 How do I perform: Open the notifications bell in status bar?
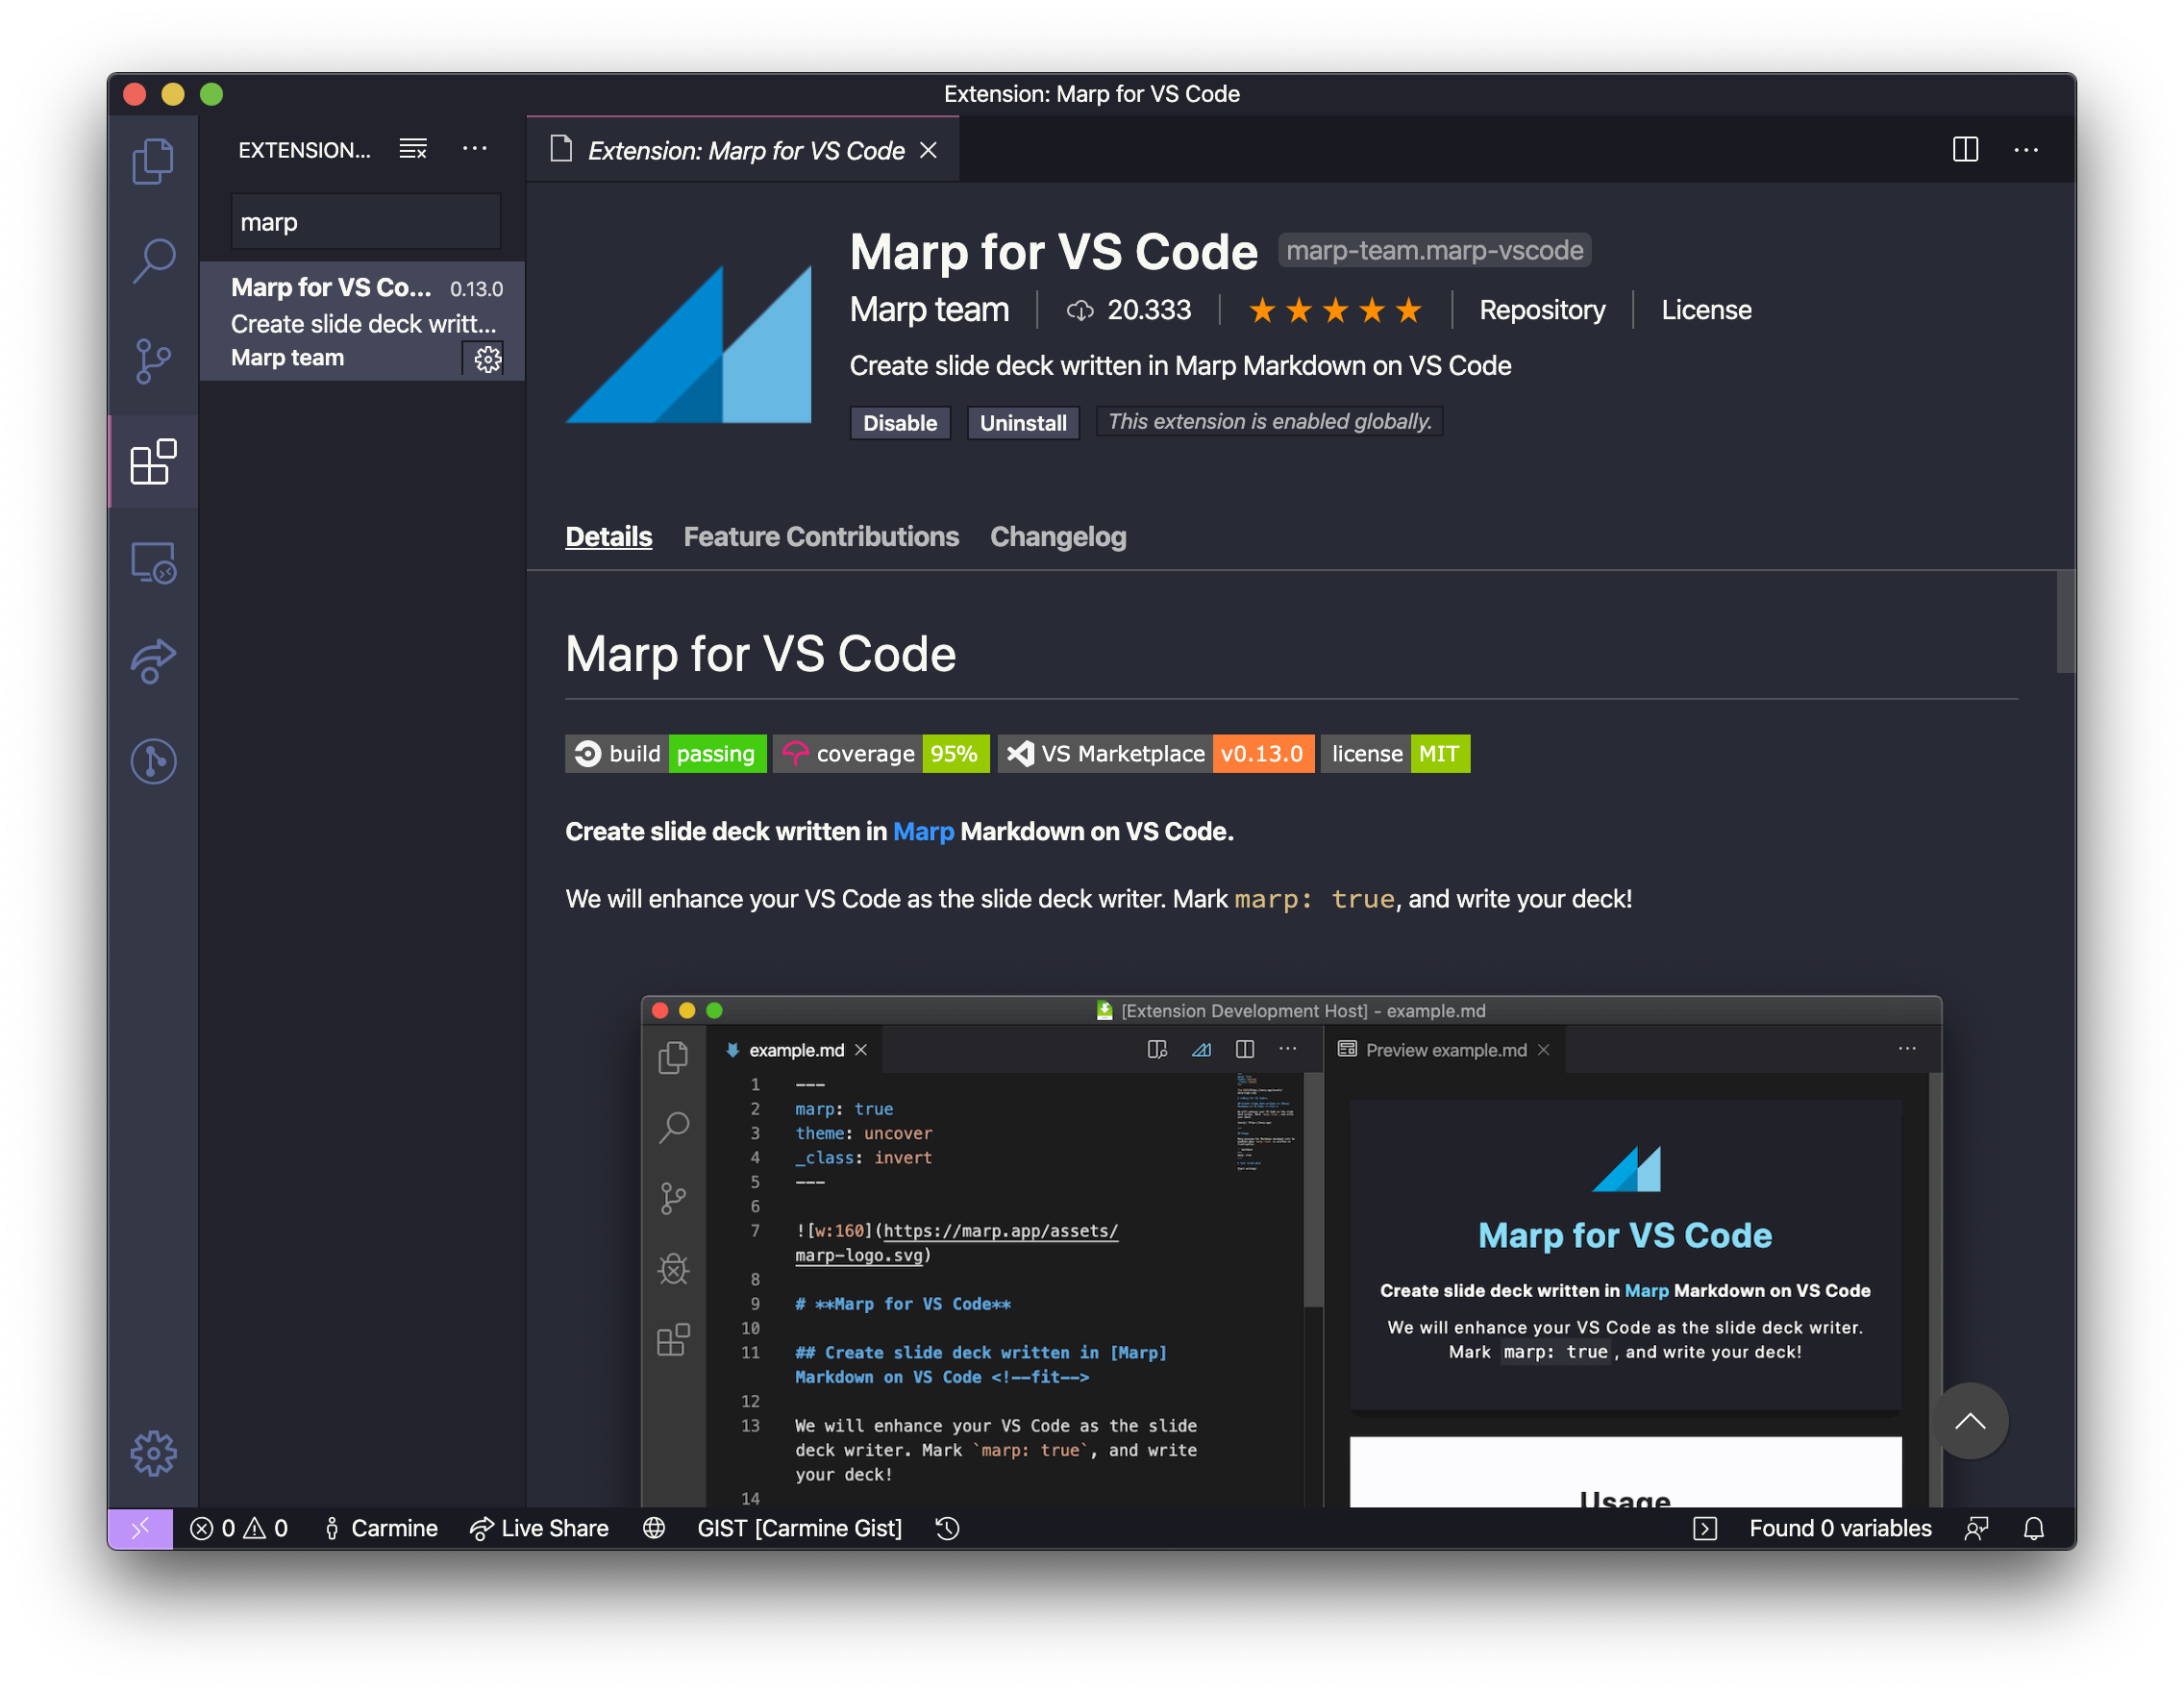(x=2033, y=1528)
